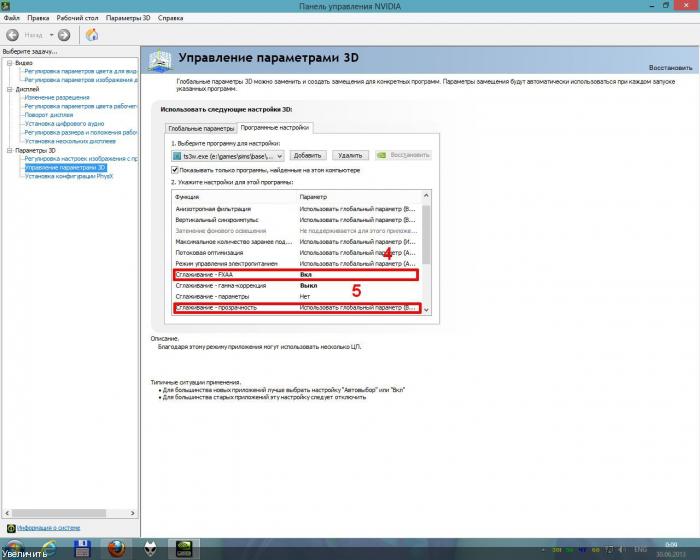Click the 'Нет' value of Сглаживание - параметры

click(x=305, y=297)
